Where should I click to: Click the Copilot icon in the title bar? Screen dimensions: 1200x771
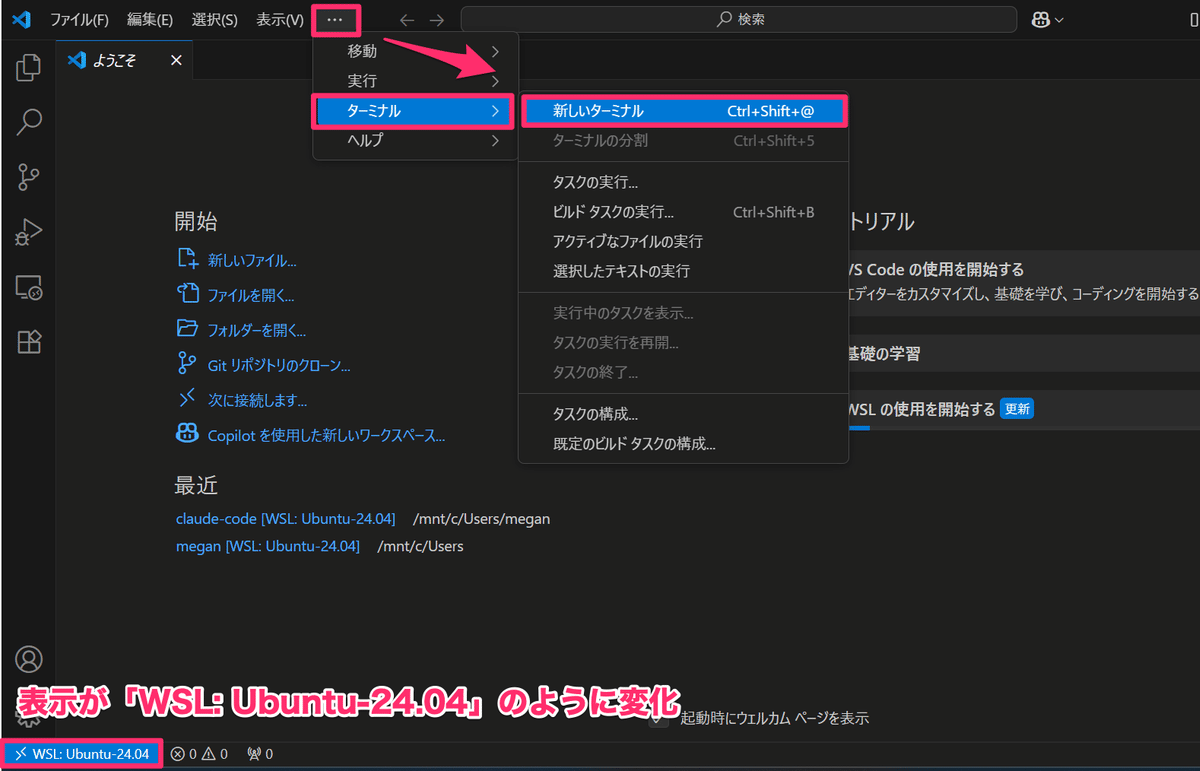[1040, 19]
